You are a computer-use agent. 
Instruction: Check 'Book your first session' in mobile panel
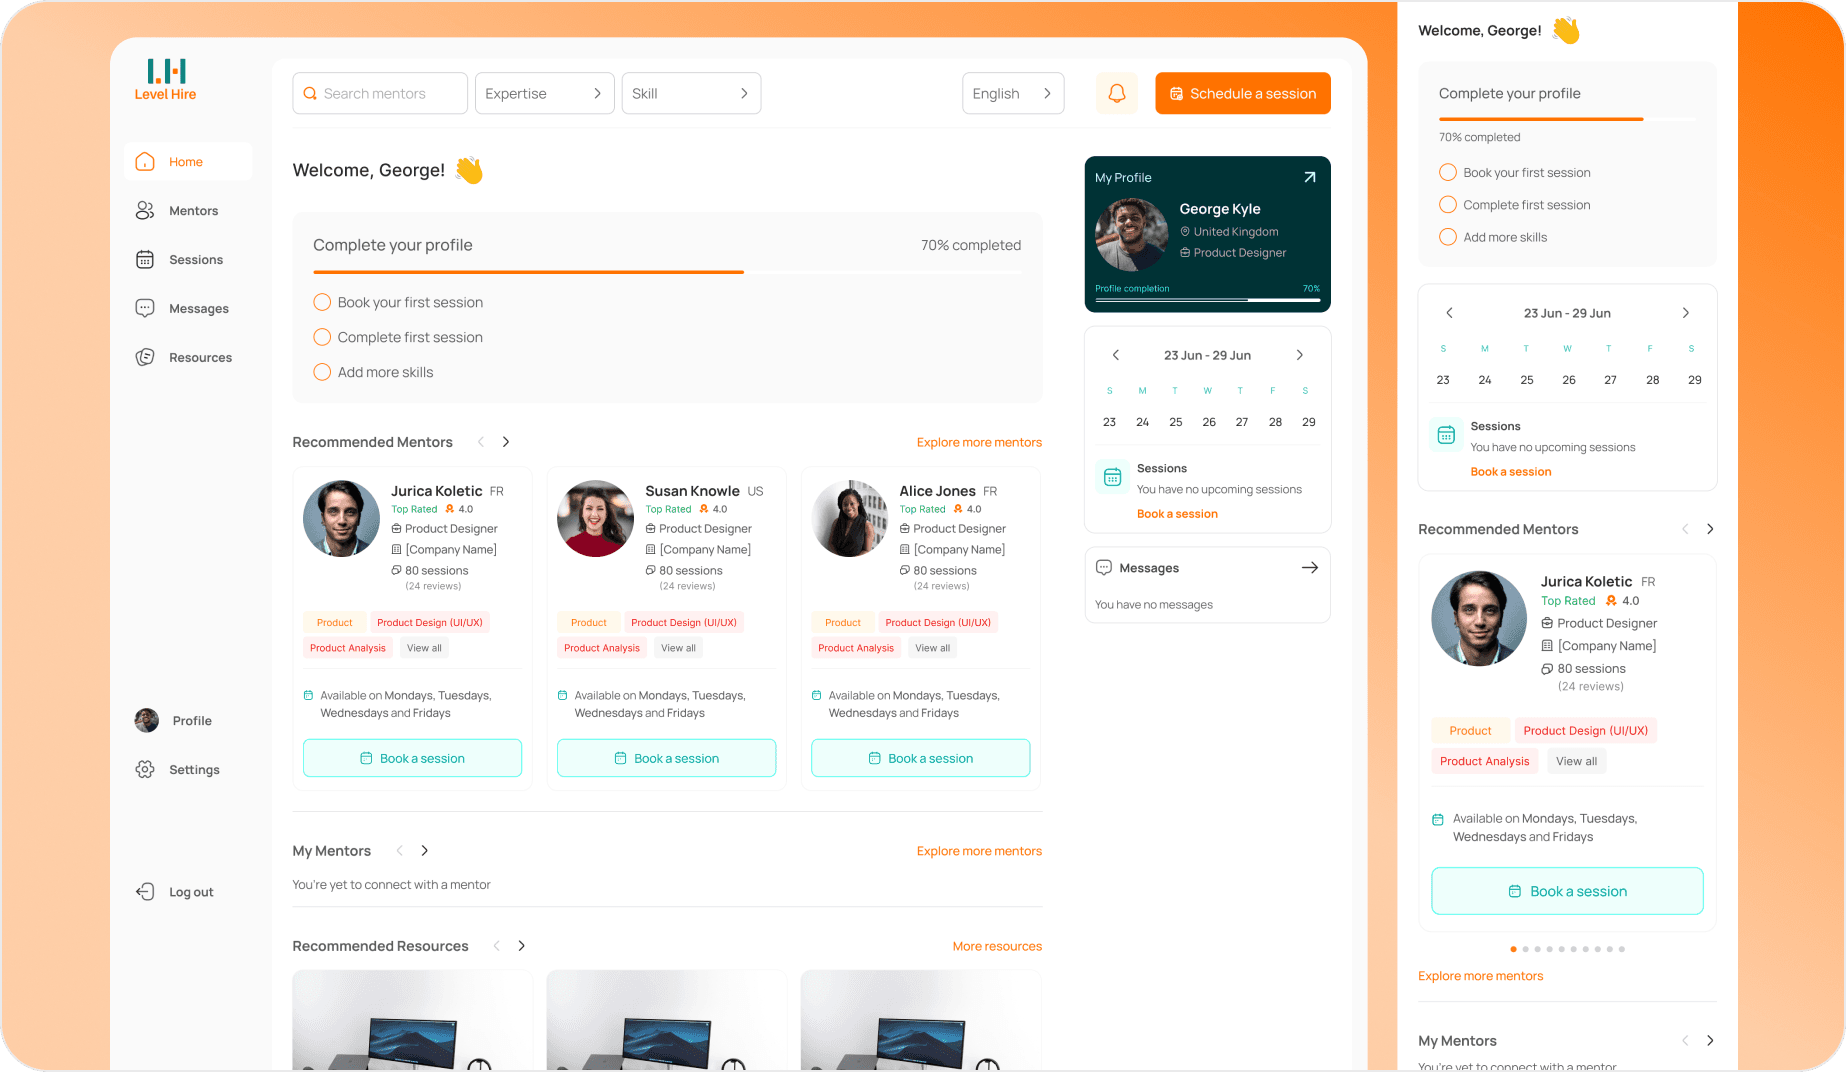(x=1448, y=172)
